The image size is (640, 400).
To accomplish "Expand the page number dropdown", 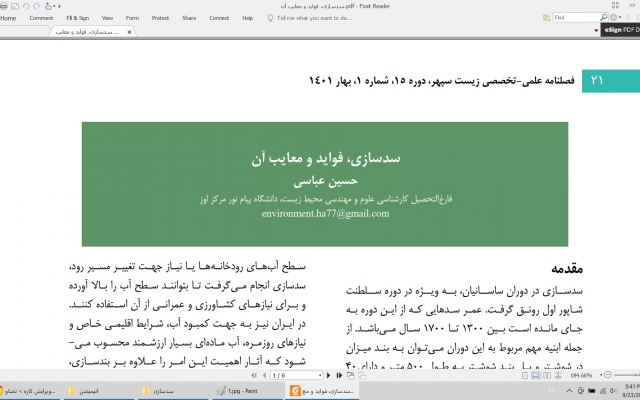I will 320,376.
